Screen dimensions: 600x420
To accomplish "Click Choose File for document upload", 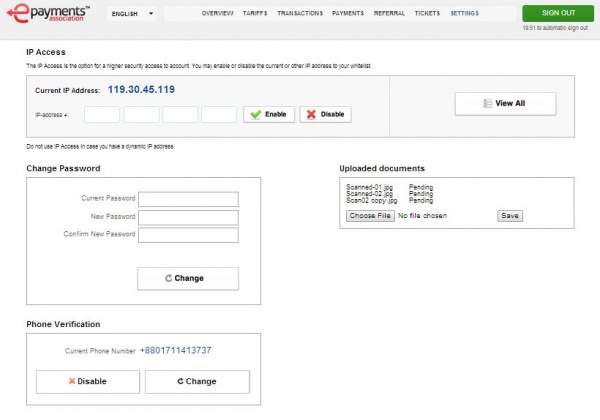I will click(369, 216).
